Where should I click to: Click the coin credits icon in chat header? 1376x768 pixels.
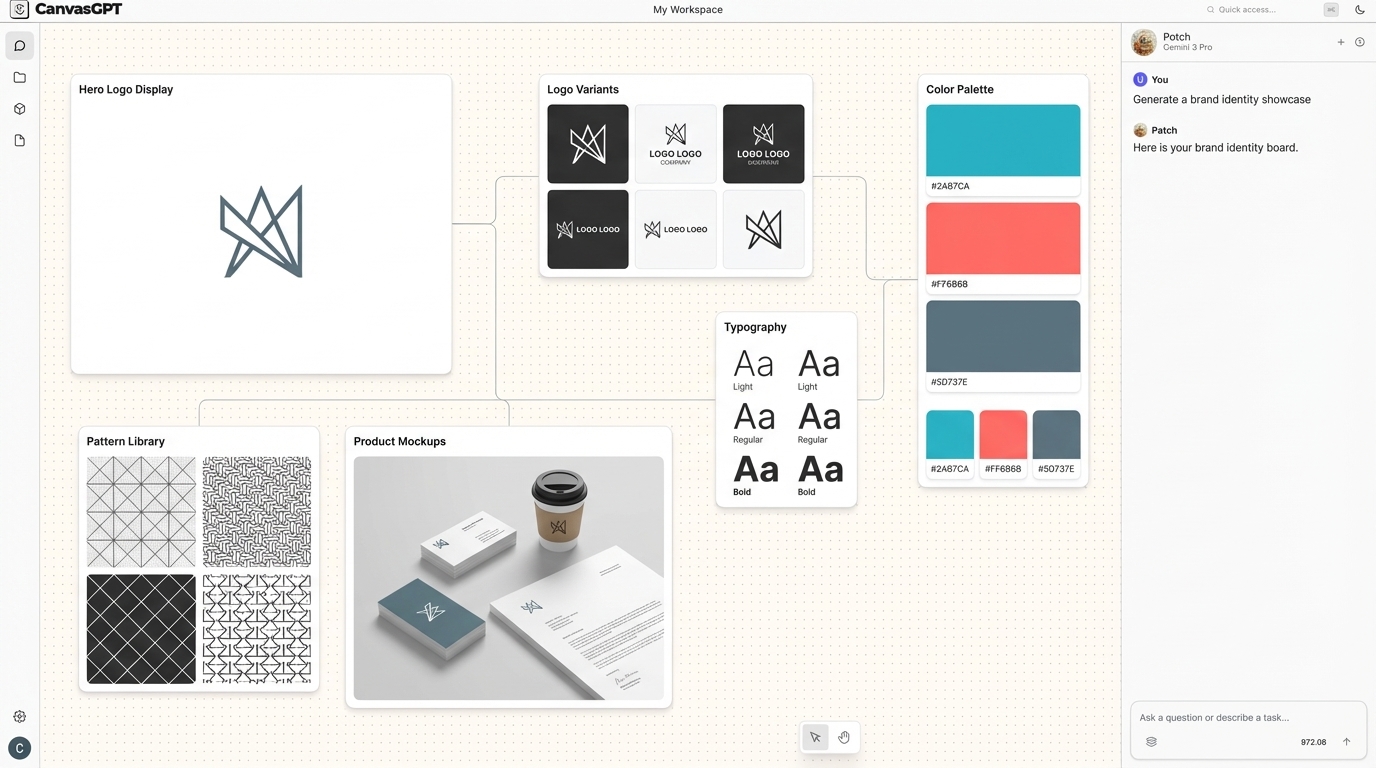1359,42
